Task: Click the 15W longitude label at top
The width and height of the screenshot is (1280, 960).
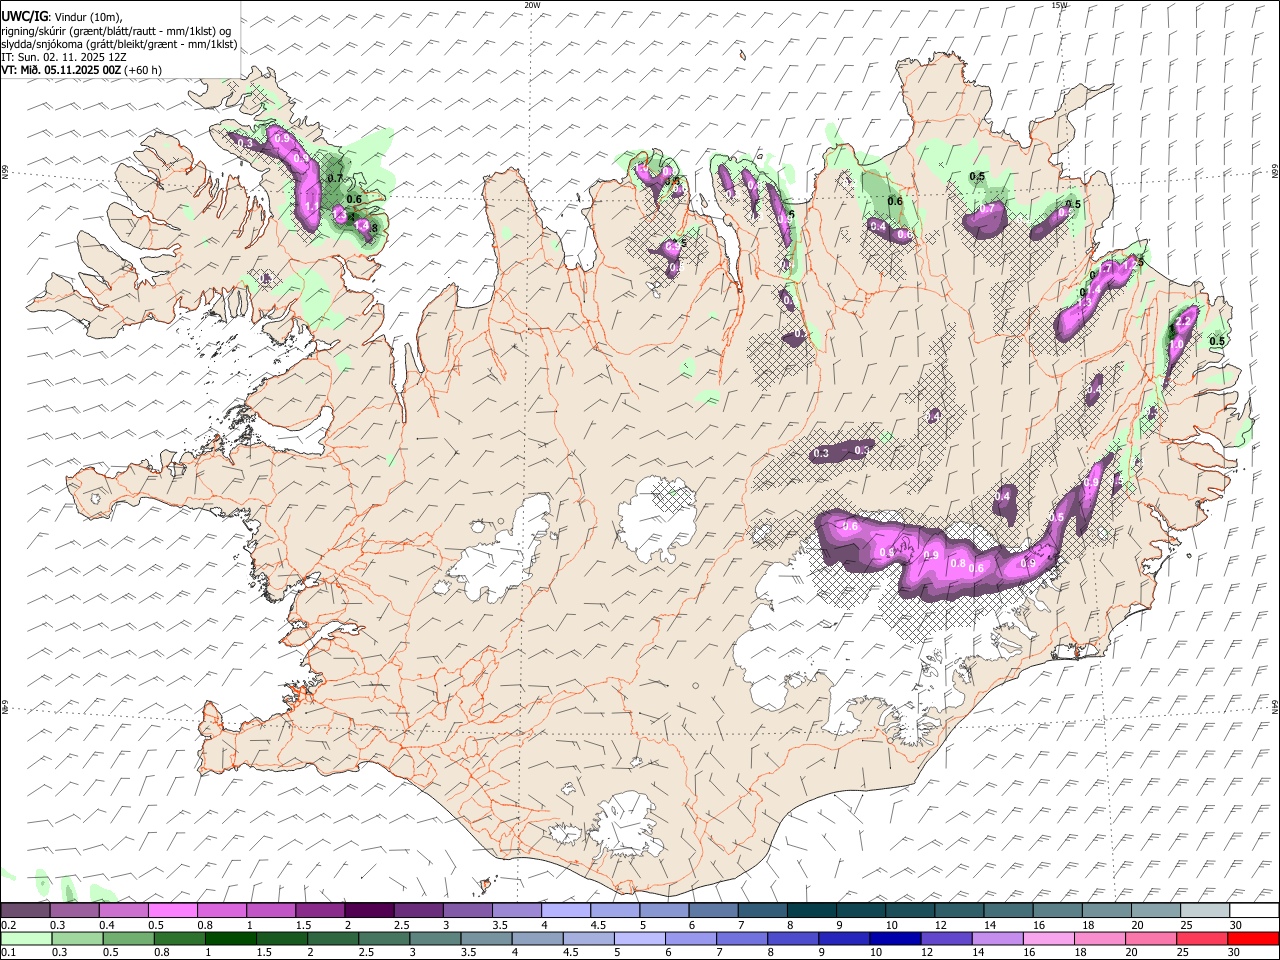Action: coord(1059,5)
